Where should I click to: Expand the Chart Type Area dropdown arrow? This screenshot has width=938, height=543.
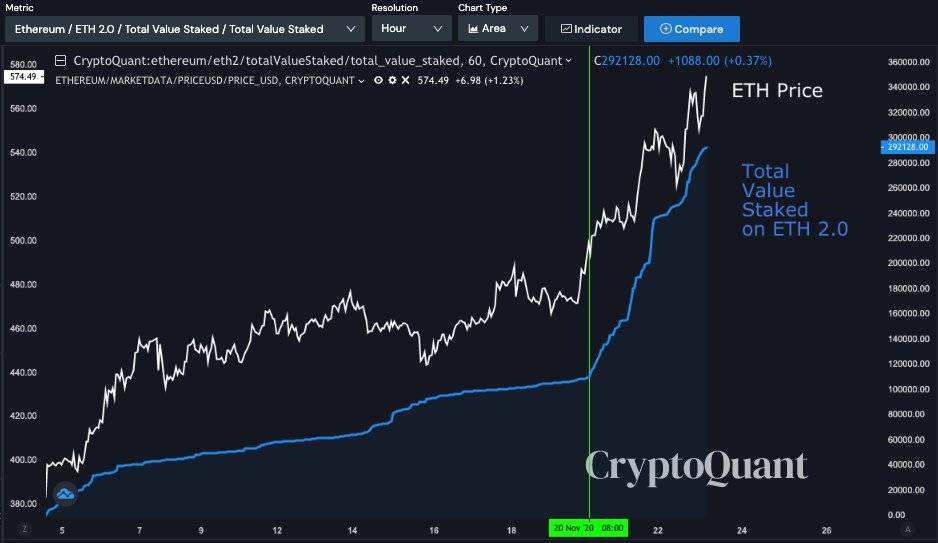tap(524, 29)
